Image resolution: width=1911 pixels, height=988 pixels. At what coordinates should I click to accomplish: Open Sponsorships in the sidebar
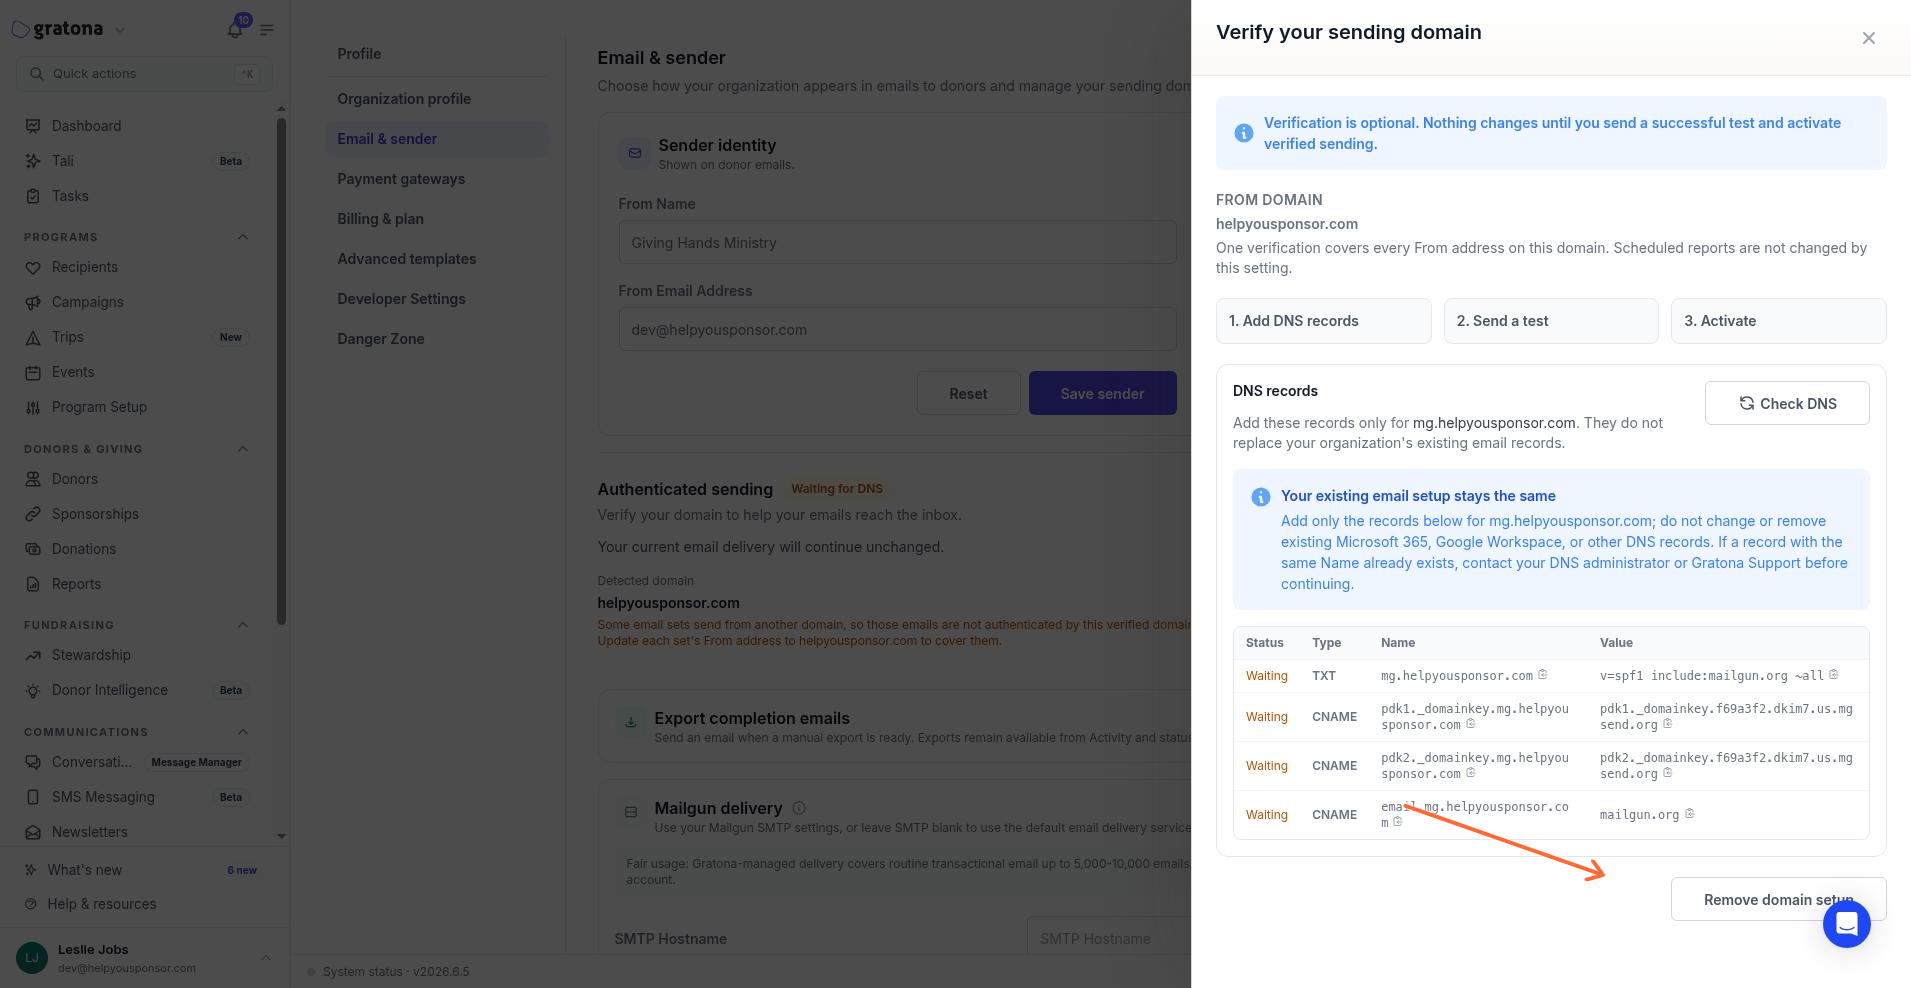click(137, 514)
